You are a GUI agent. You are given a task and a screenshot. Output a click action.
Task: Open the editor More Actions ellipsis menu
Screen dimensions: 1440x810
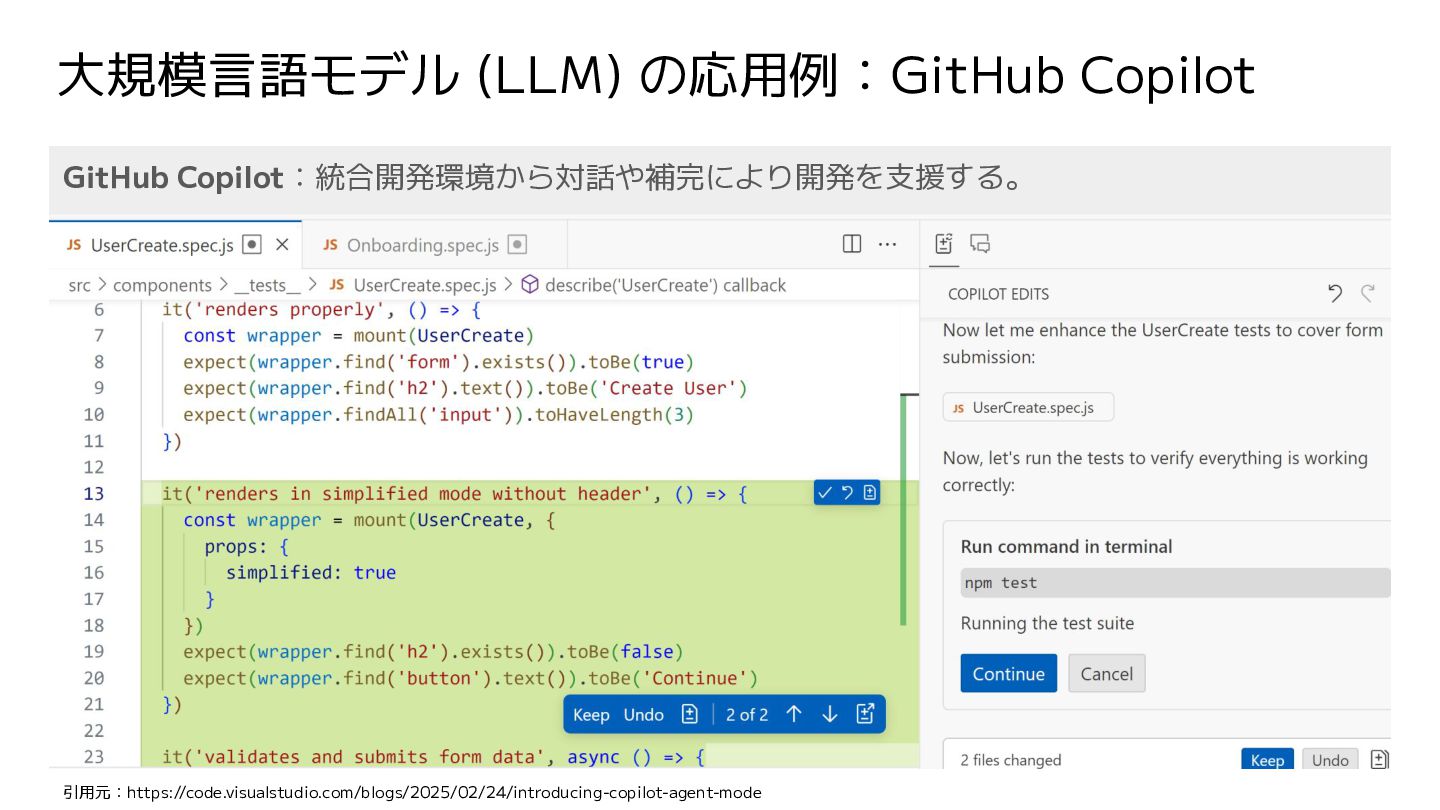pos(887,244)
